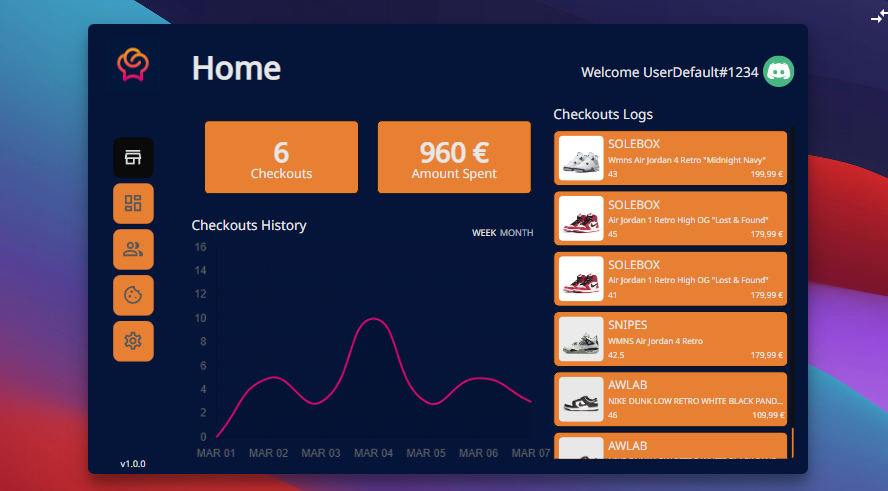Click the 960 € Amount Spent card
Viewport: 888px width, 491px height.
[454, 157]
